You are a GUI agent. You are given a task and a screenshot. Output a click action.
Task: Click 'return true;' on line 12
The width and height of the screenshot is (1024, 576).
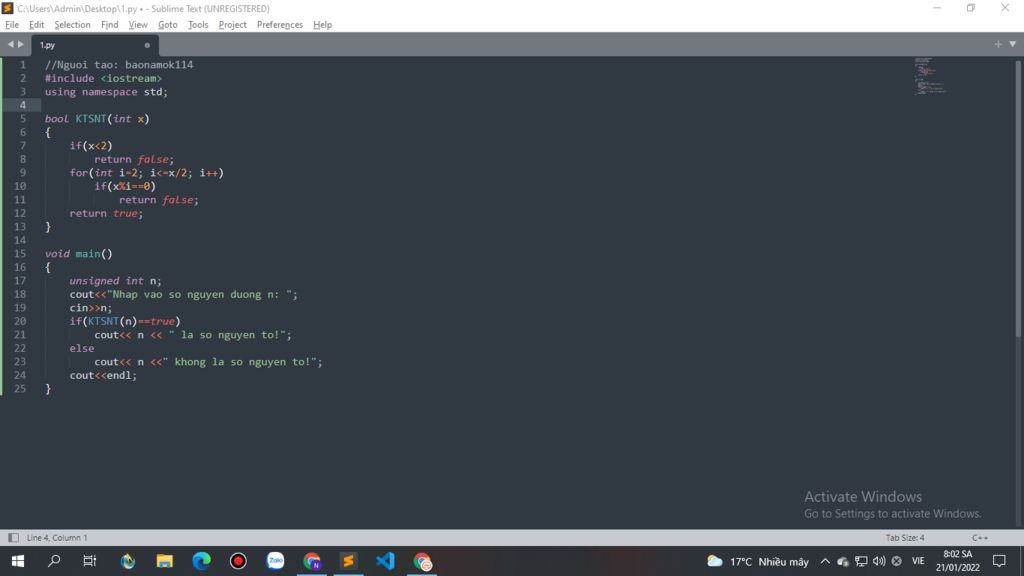point(106,214)
